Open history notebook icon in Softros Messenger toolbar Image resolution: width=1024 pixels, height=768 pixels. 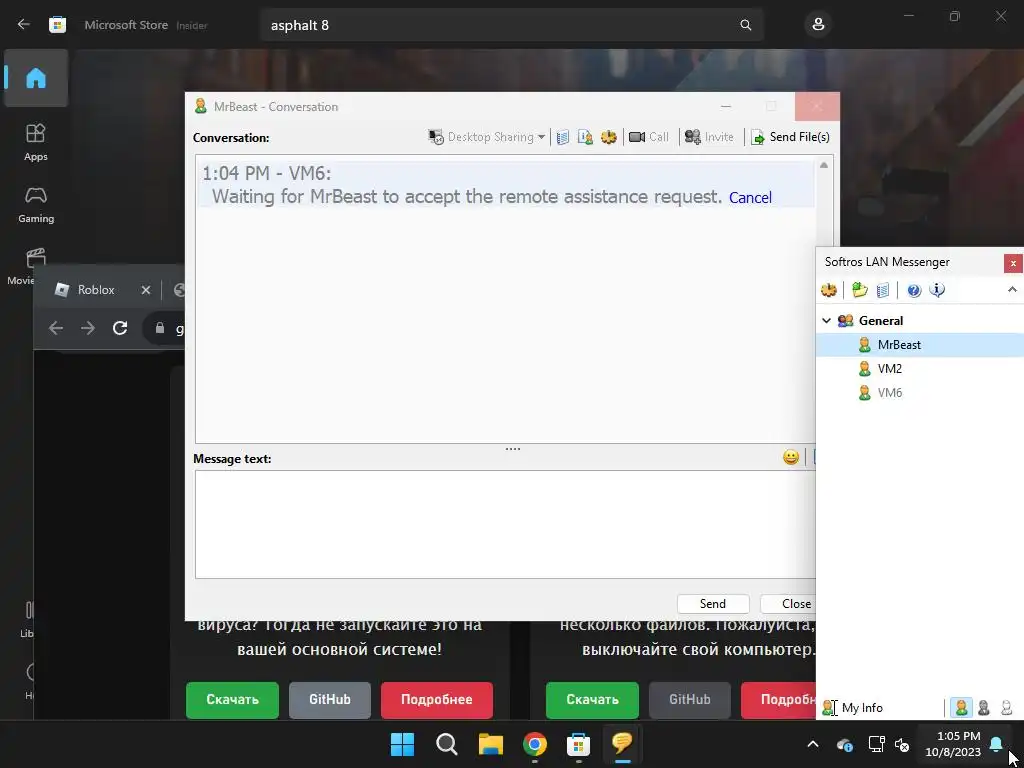(883, 290)
